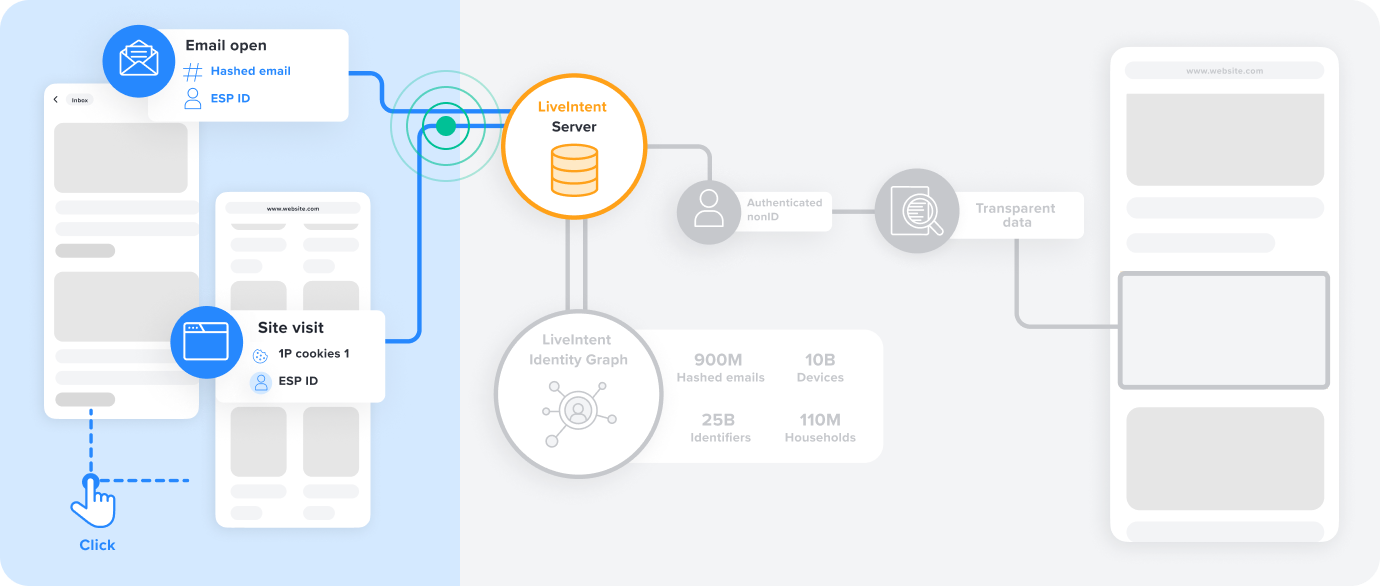Click the green signal dot

tap(446, 126)
